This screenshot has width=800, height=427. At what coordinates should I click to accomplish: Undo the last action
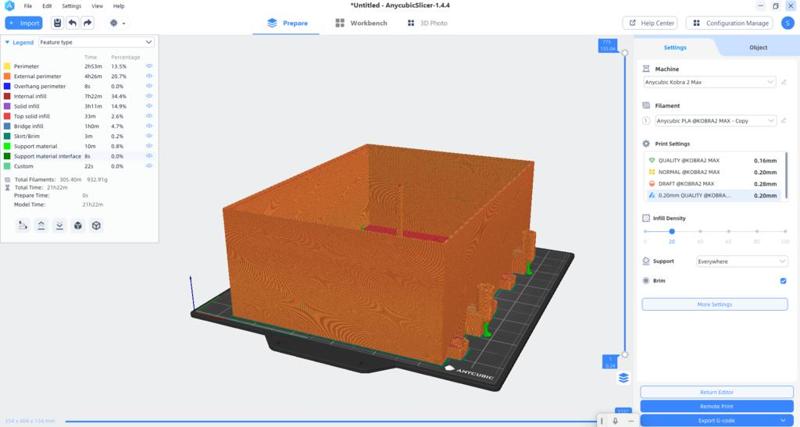[72, 23]
